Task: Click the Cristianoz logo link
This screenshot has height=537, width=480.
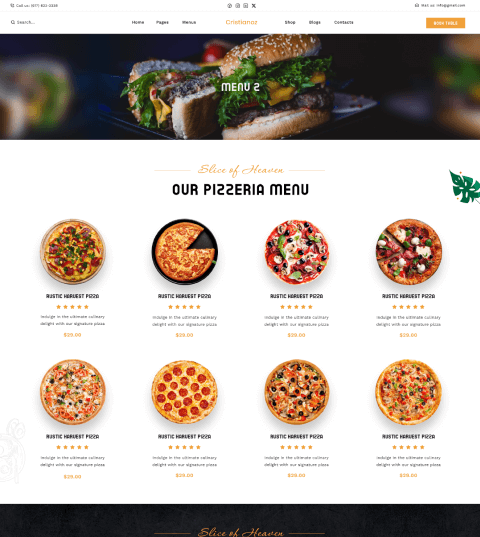Action: [x=241, y=22]
